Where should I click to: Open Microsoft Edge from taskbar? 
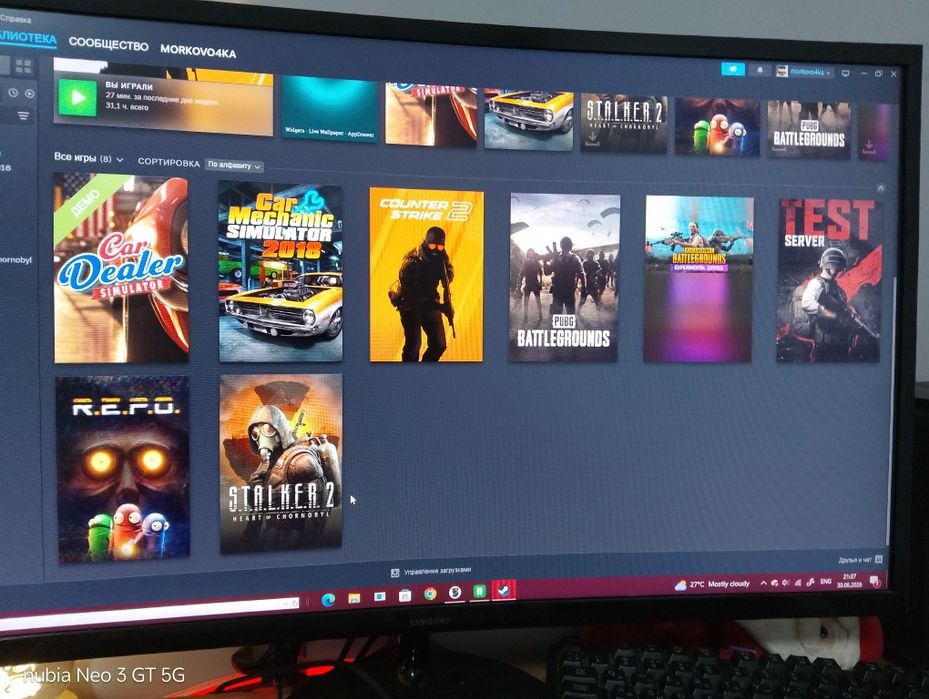pyautogui.click(x=328, y=599)
